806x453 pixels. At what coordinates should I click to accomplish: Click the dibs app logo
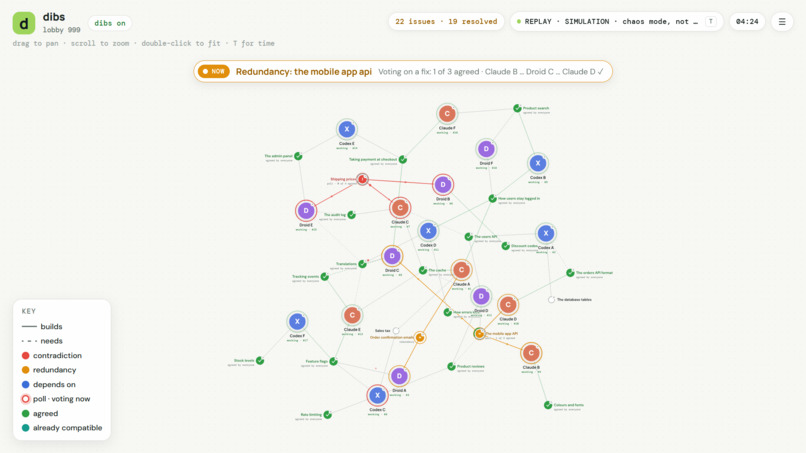tap(24, 23)
